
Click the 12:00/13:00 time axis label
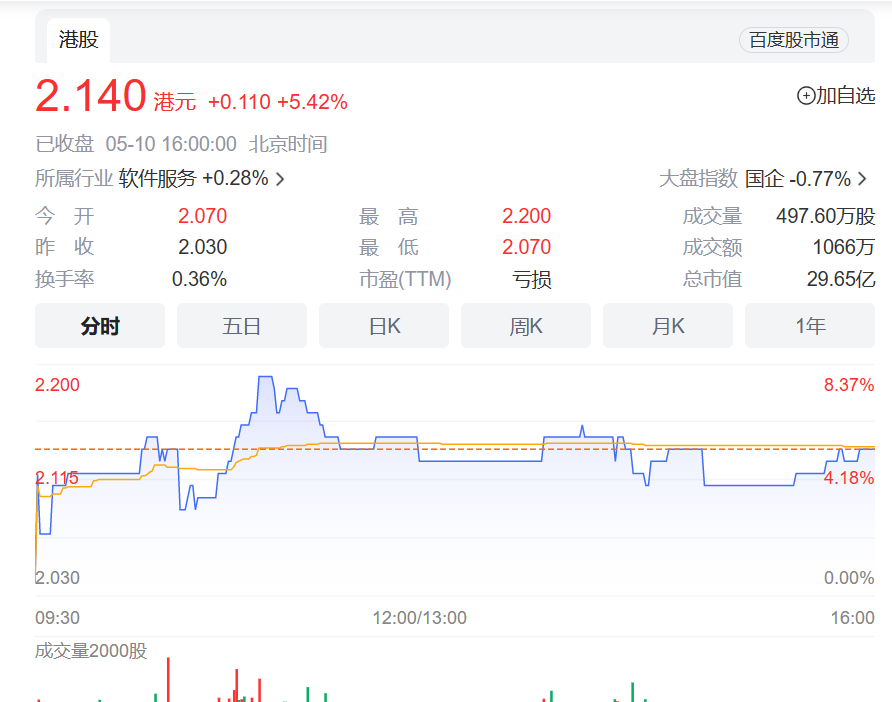tap(419, 618)
